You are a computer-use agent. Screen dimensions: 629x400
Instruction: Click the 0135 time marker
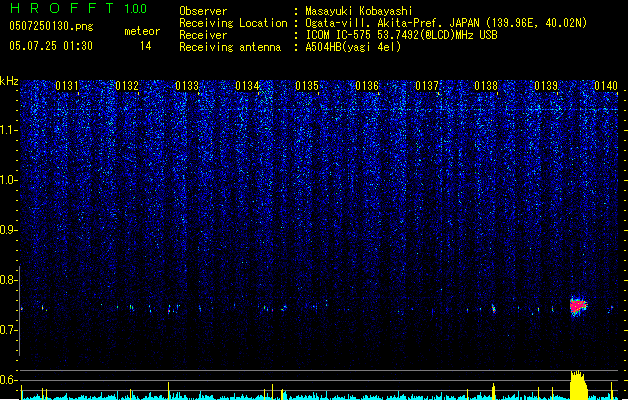pos(307,86)
